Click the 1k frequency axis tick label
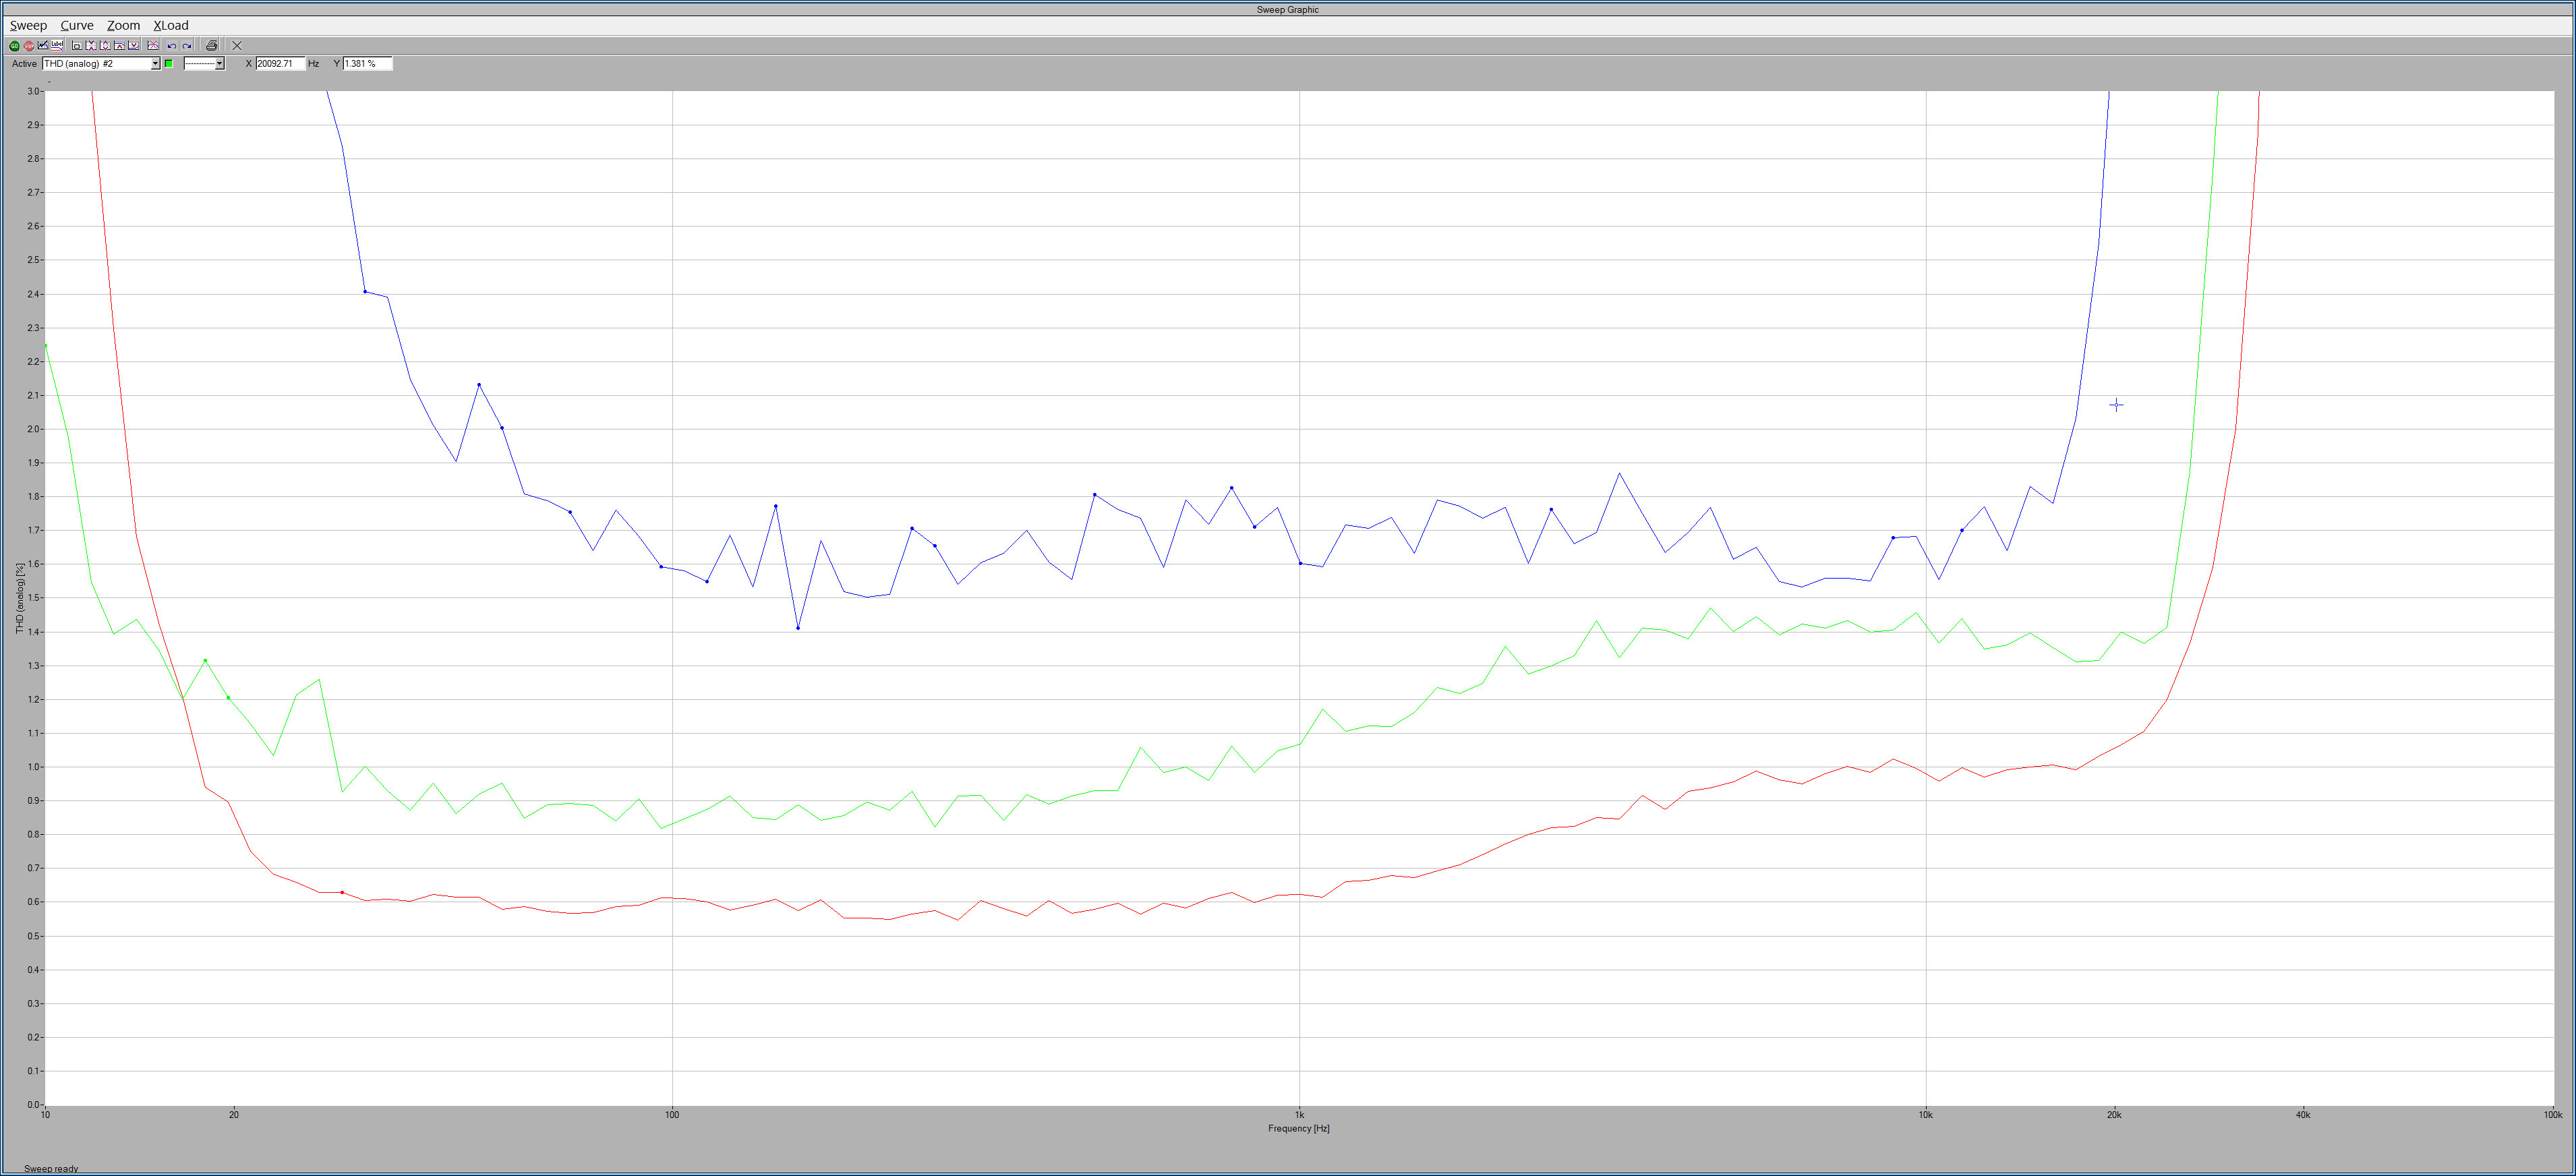Screen dimensions: 2576x1176 (x=1299, y=1114)
